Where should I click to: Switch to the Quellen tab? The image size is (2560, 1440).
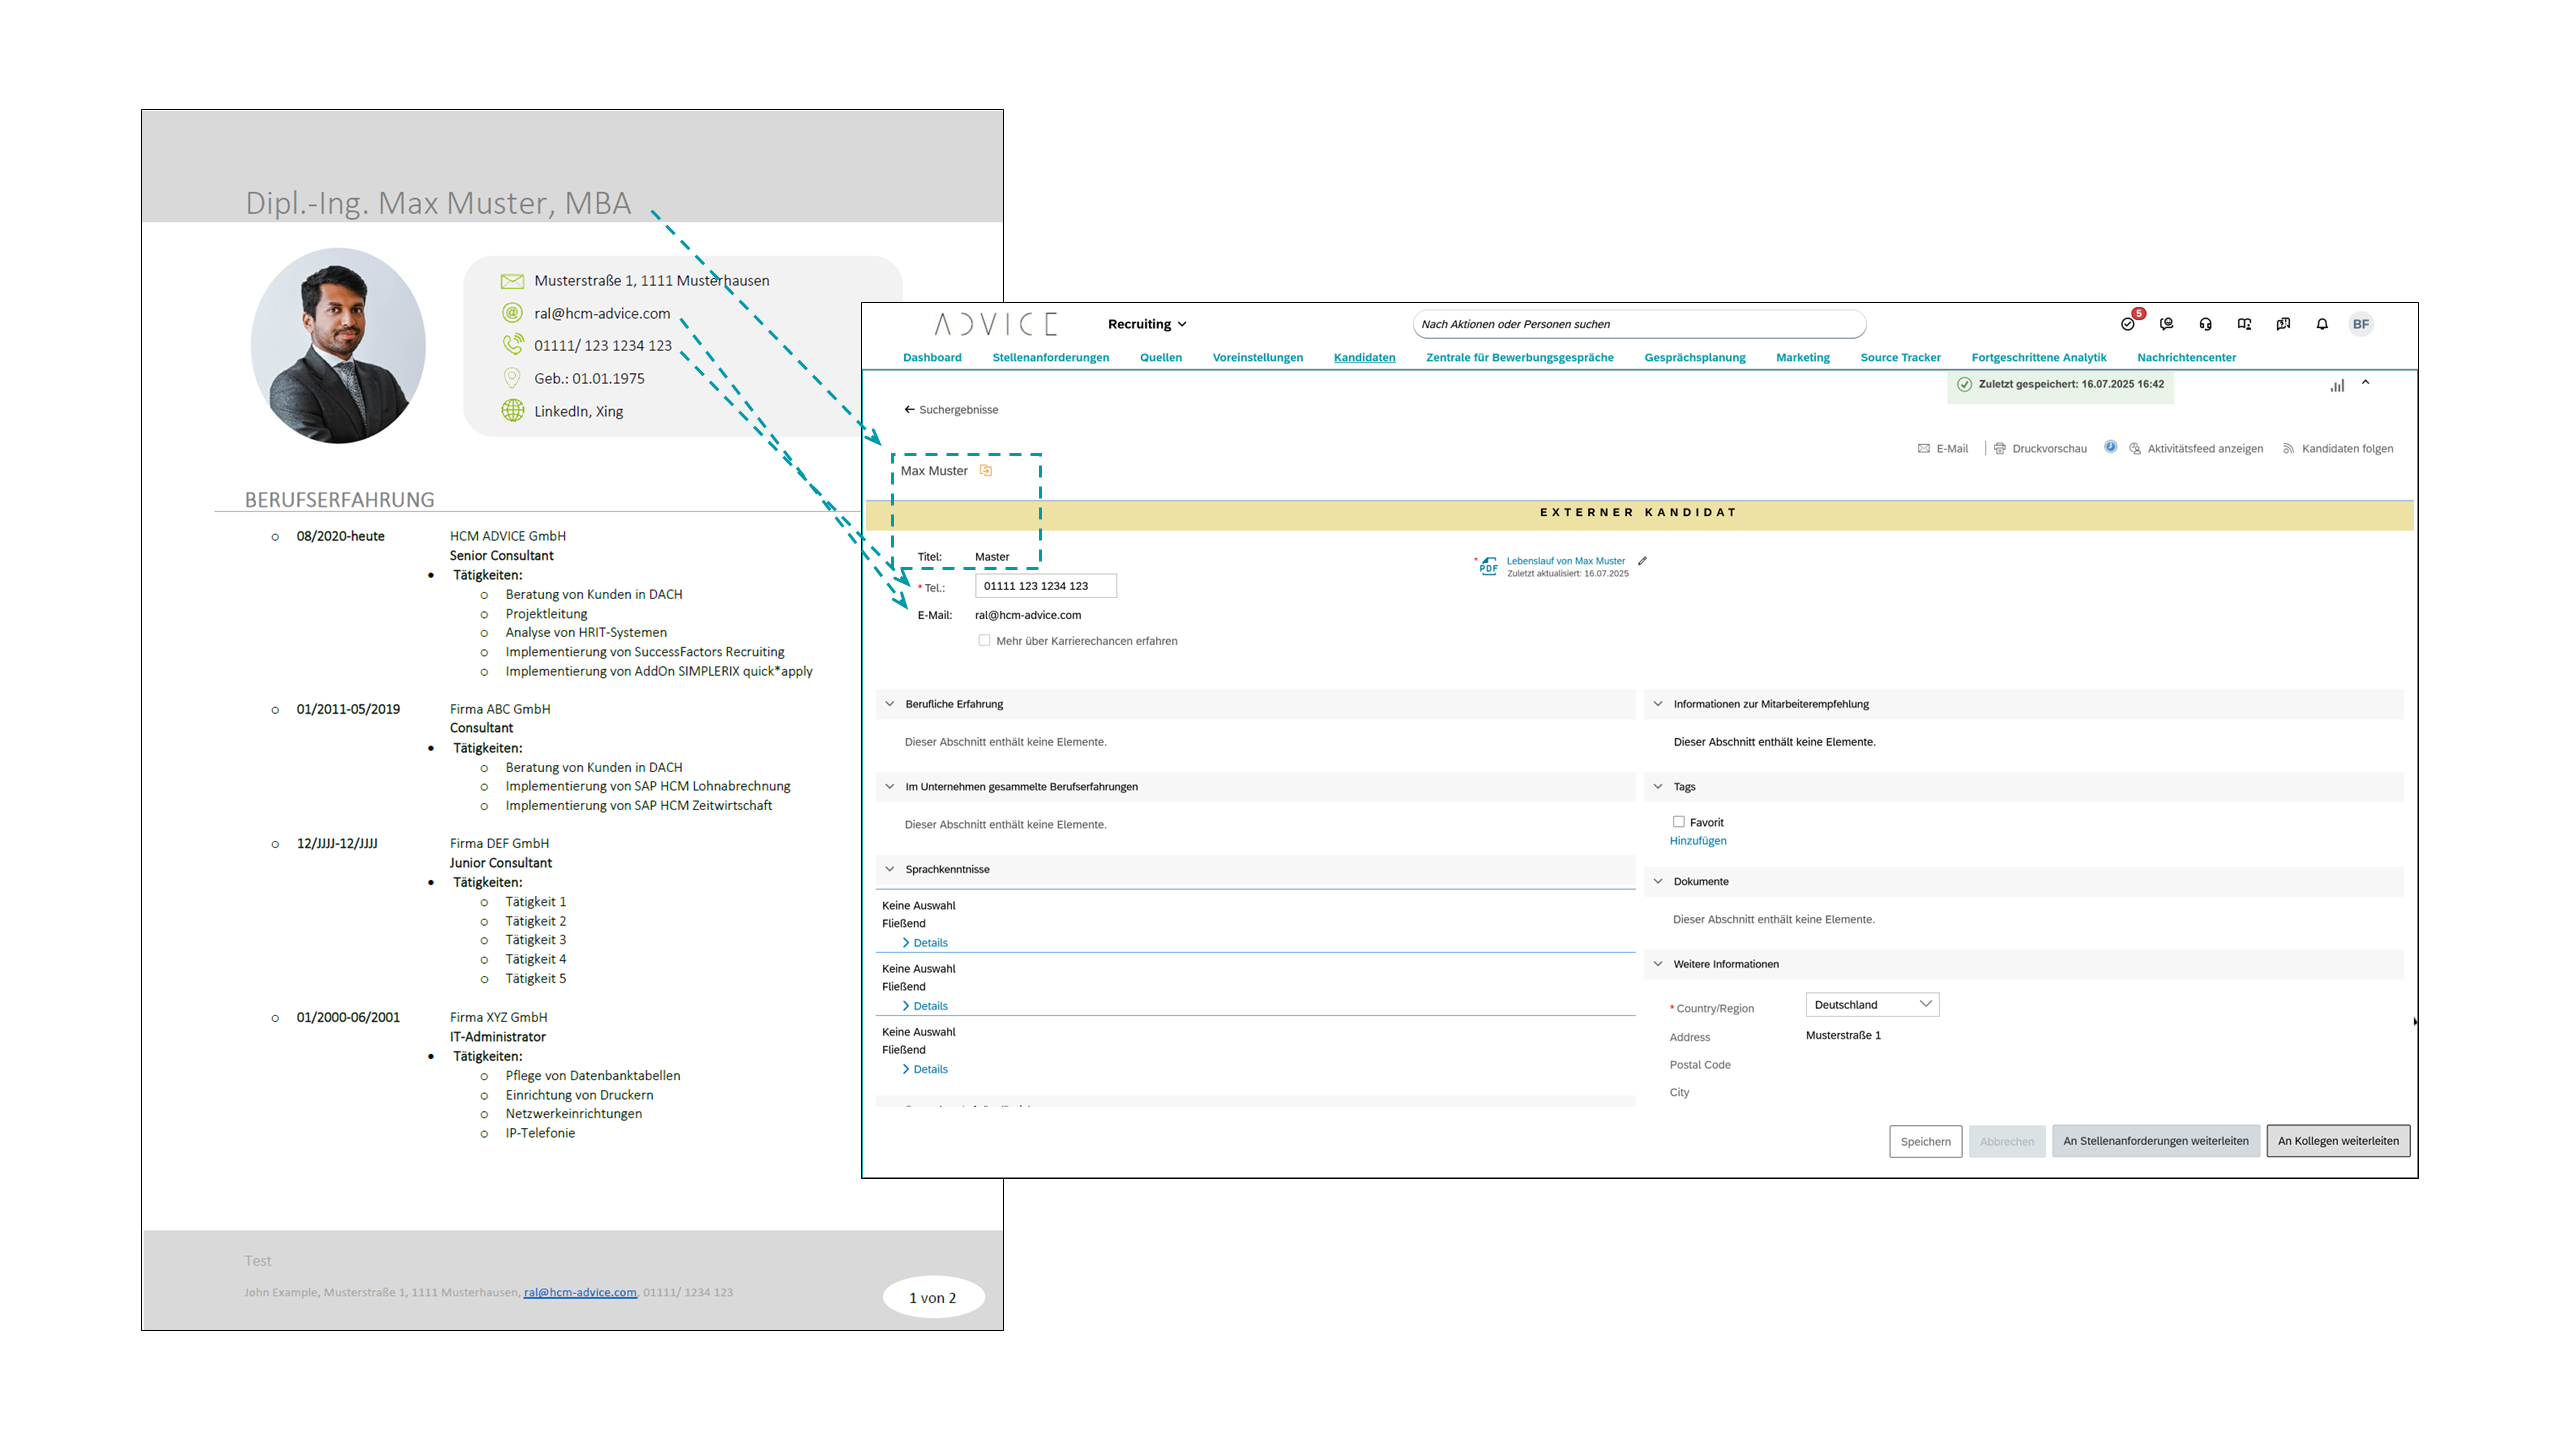point(1161,358)
